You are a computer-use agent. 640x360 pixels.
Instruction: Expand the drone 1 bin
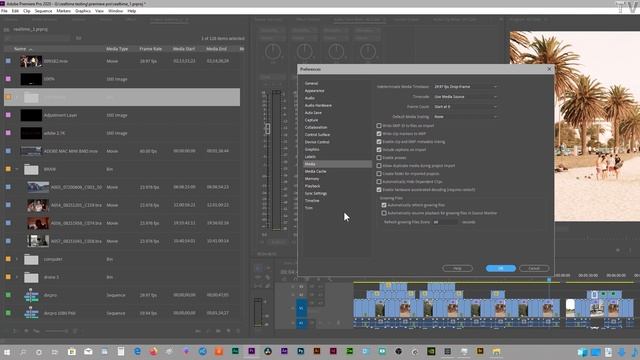[17, 277]
